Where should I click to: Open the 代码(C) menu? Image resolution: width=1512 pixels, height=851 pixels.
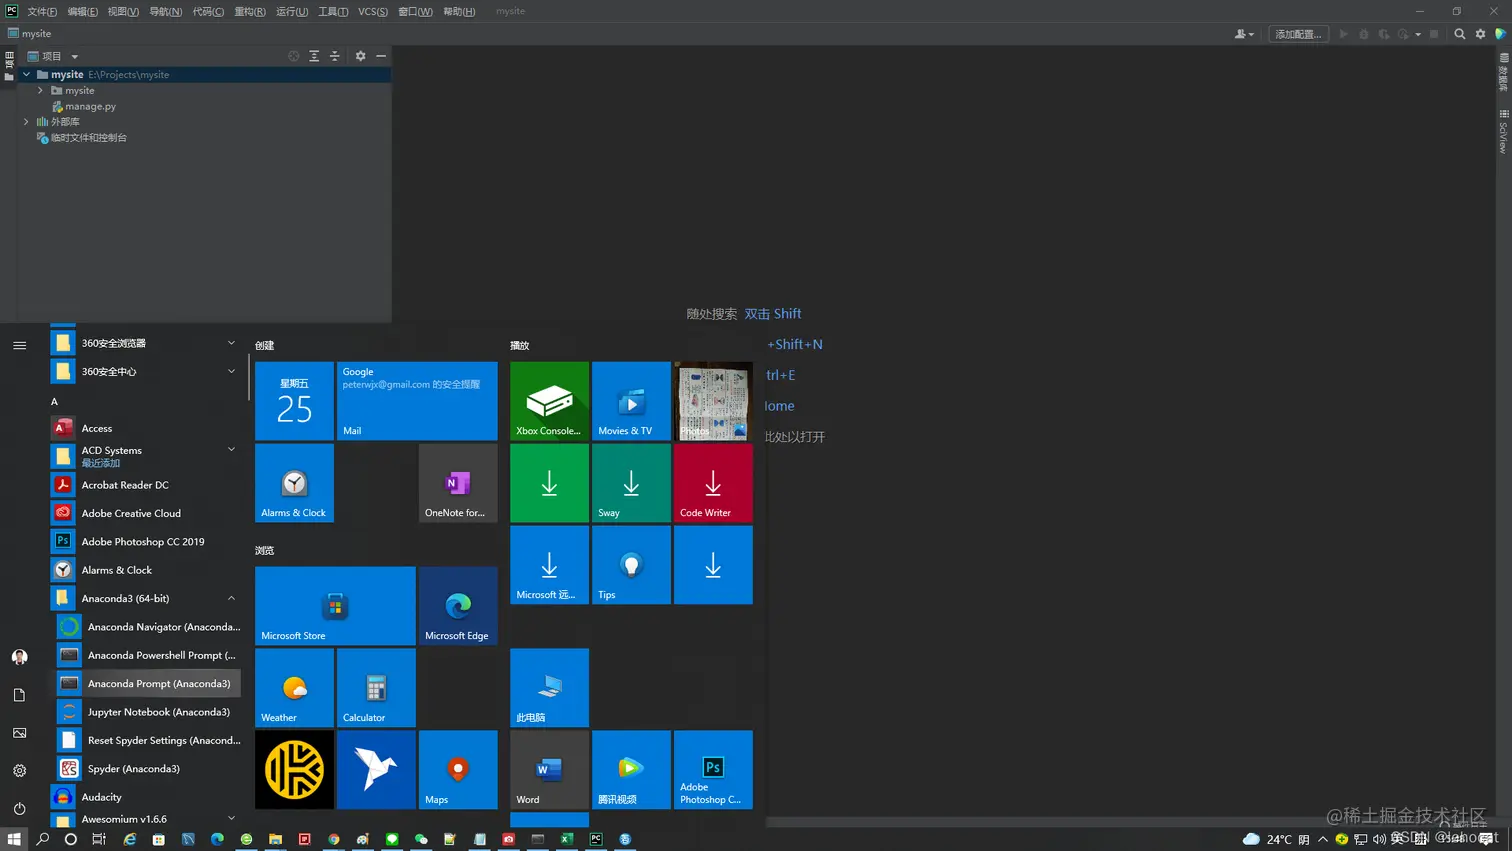[x=208, y=11]
